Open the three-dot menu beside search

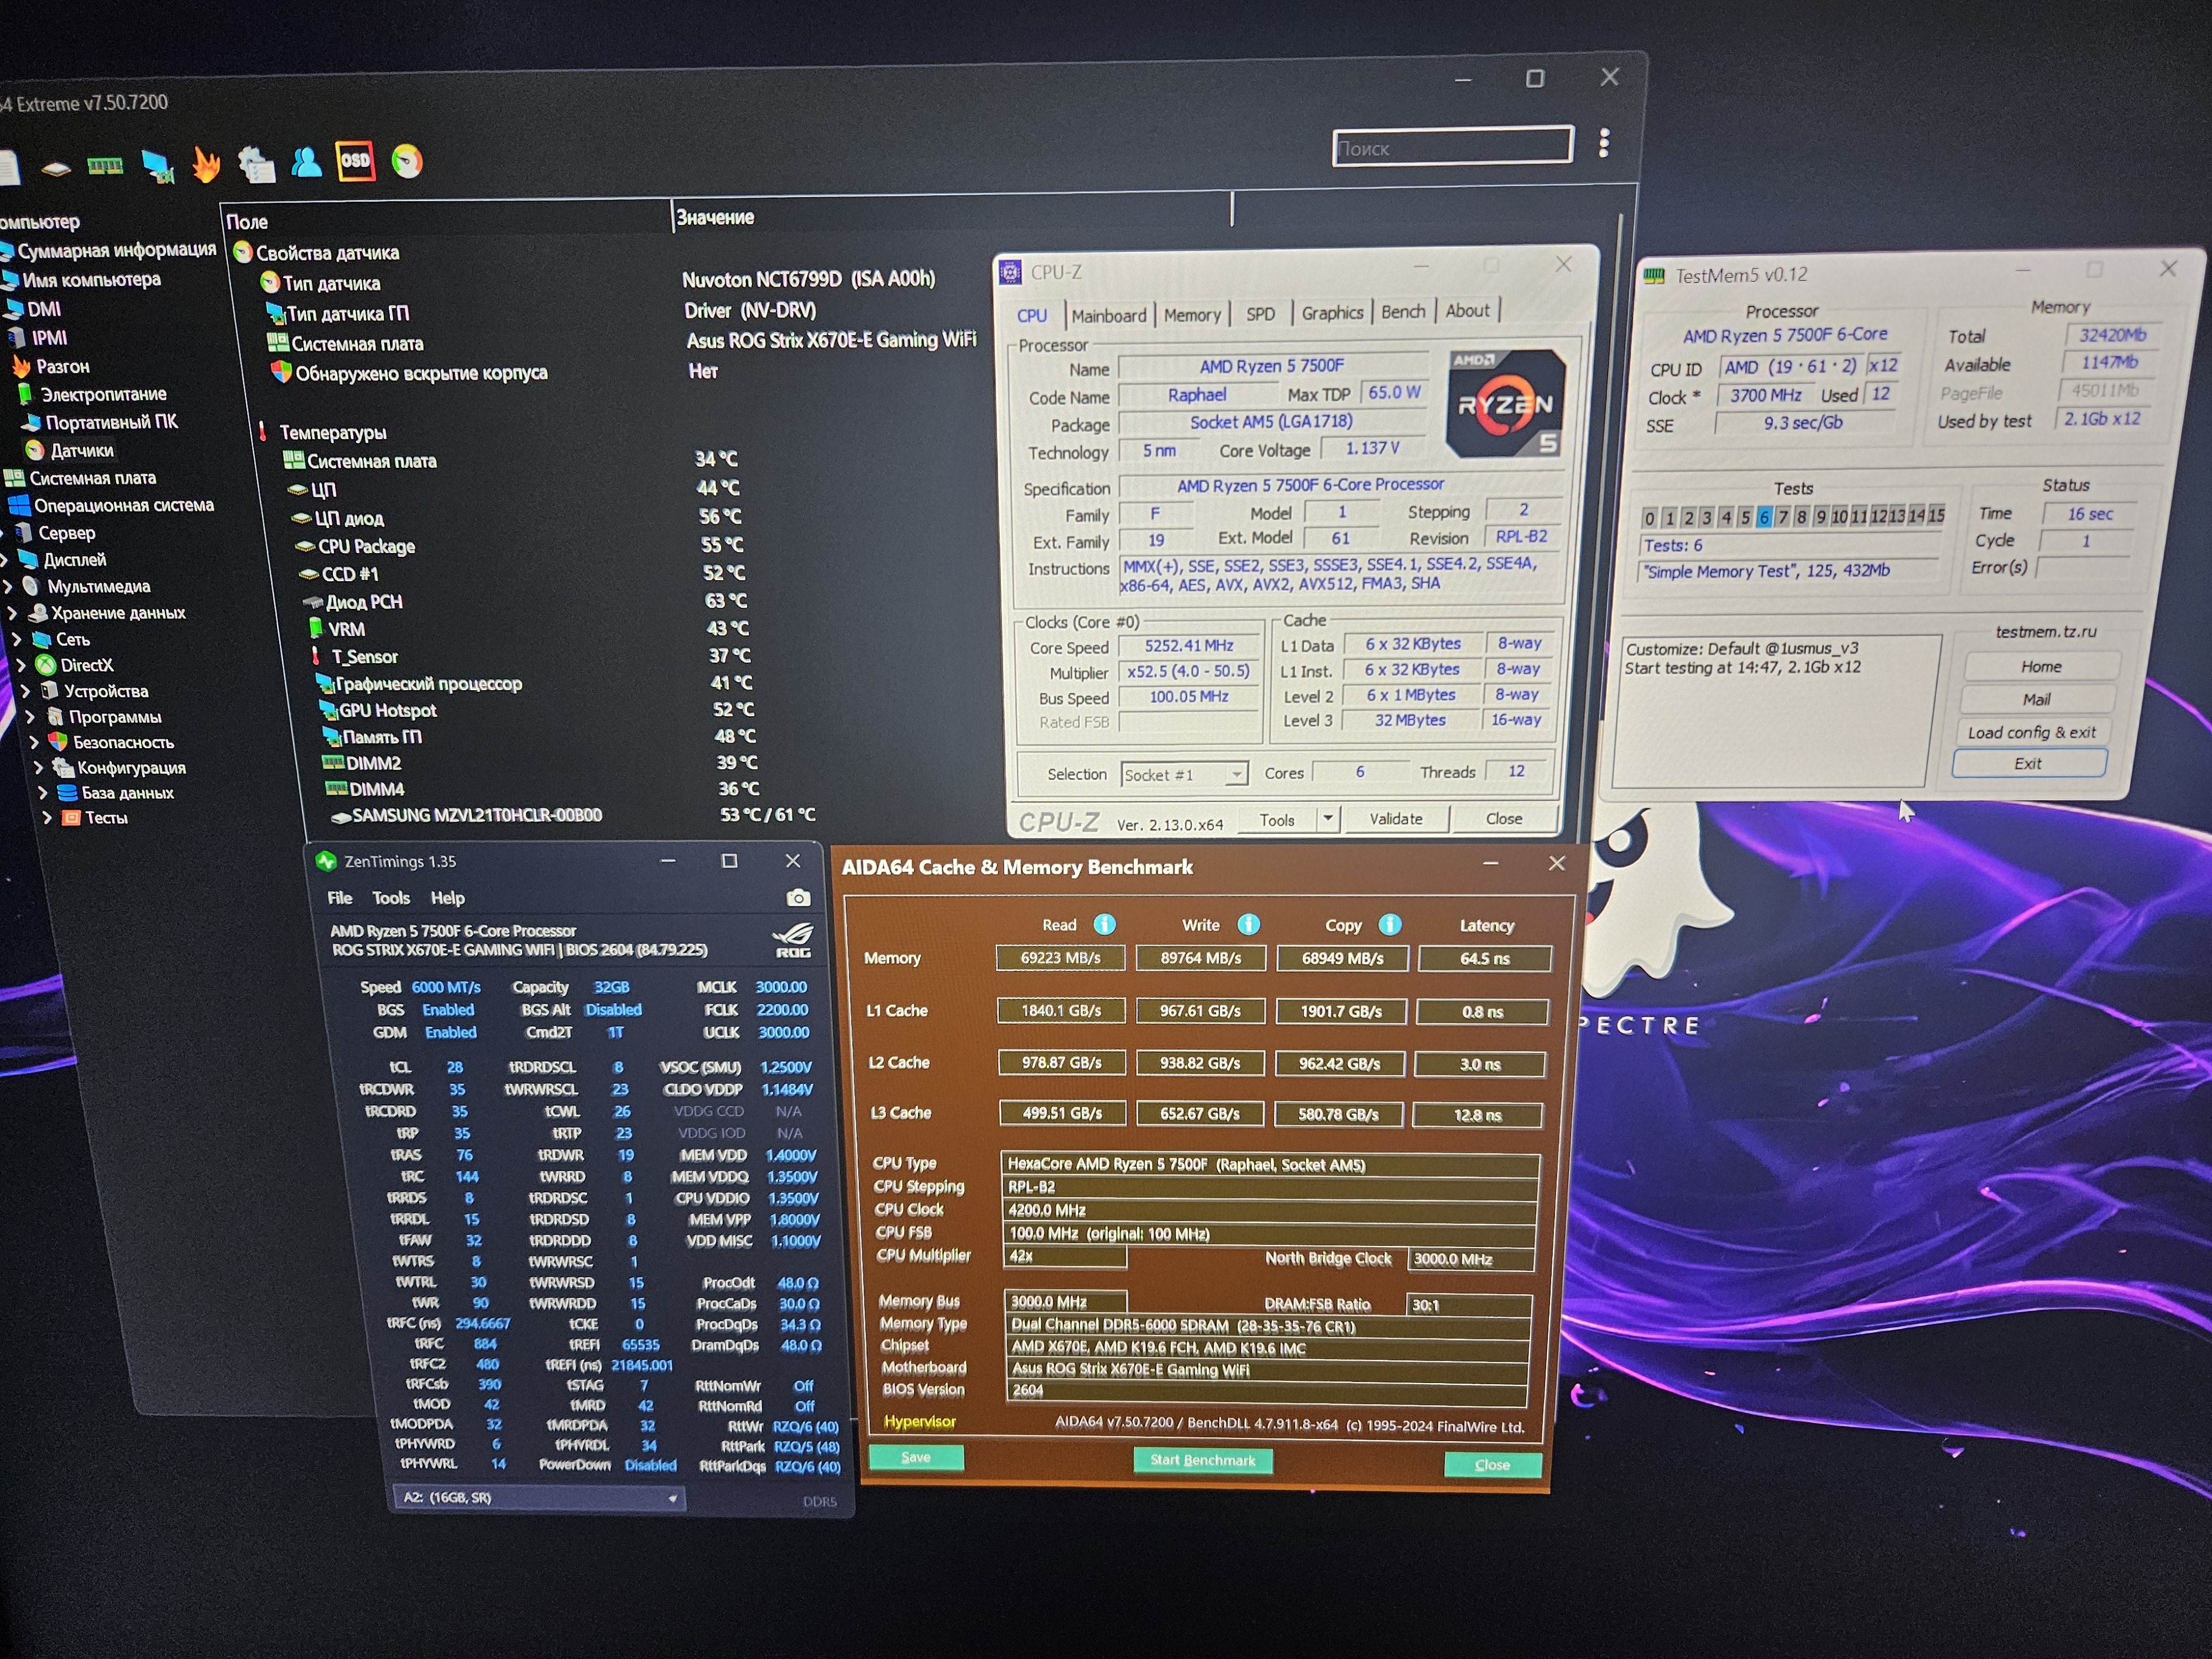[1604, 144]
